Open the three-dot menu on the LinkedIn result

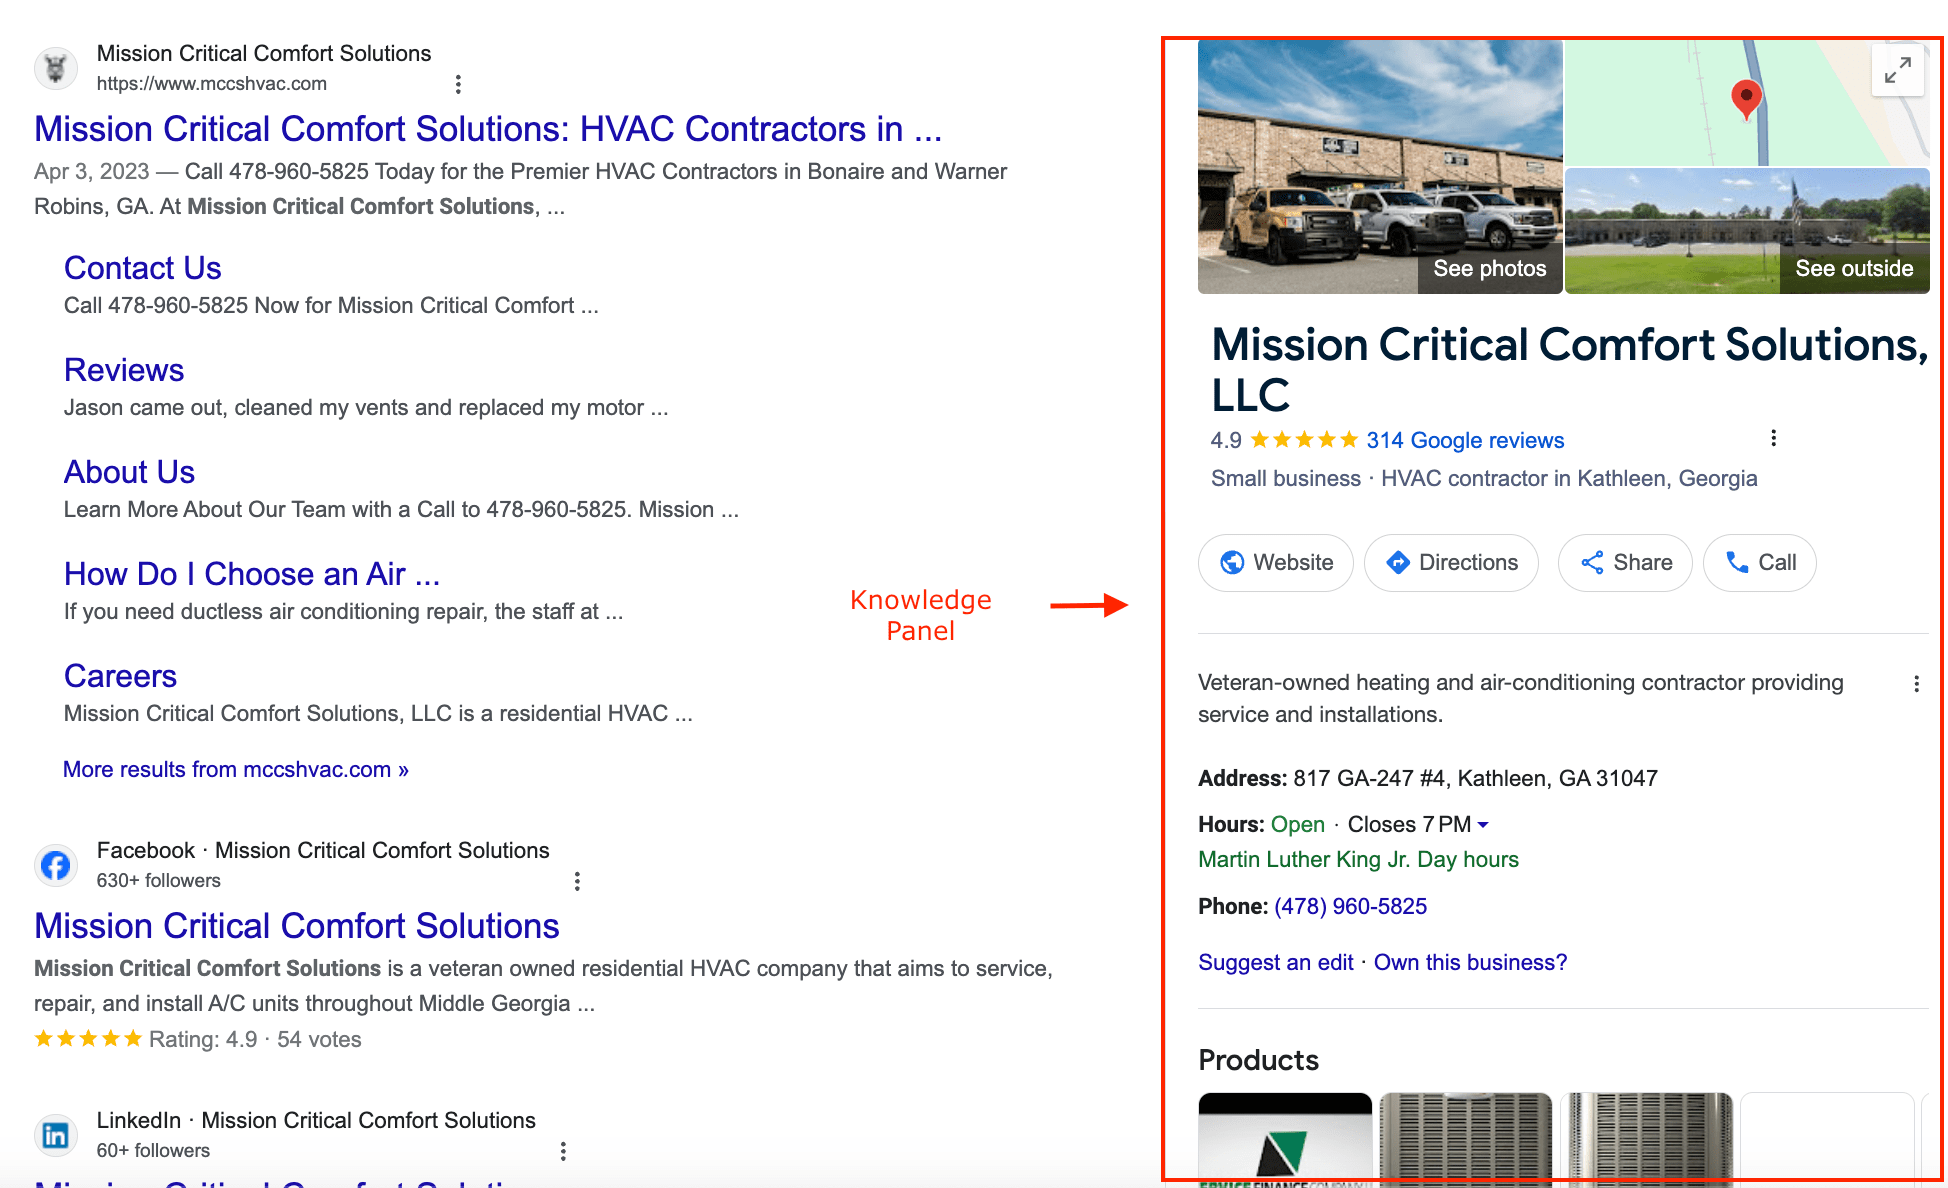(563, 1151)
